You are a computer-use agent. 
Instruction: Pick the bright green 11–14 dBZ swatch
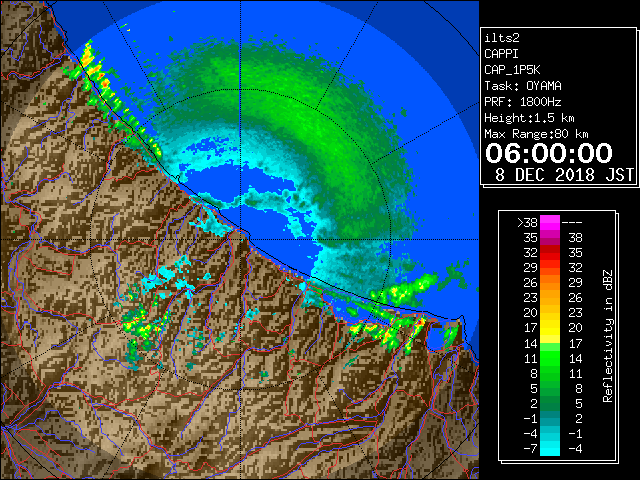(550, 358)
